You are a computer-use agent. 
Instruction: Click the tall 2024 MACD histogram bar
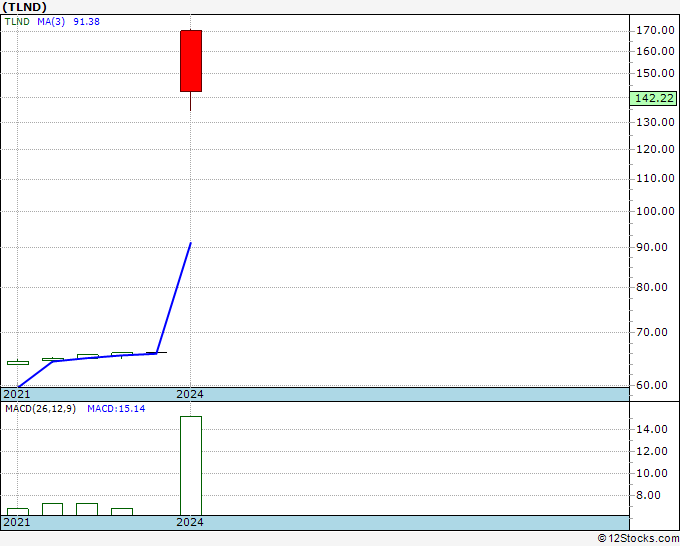point(191,466)
